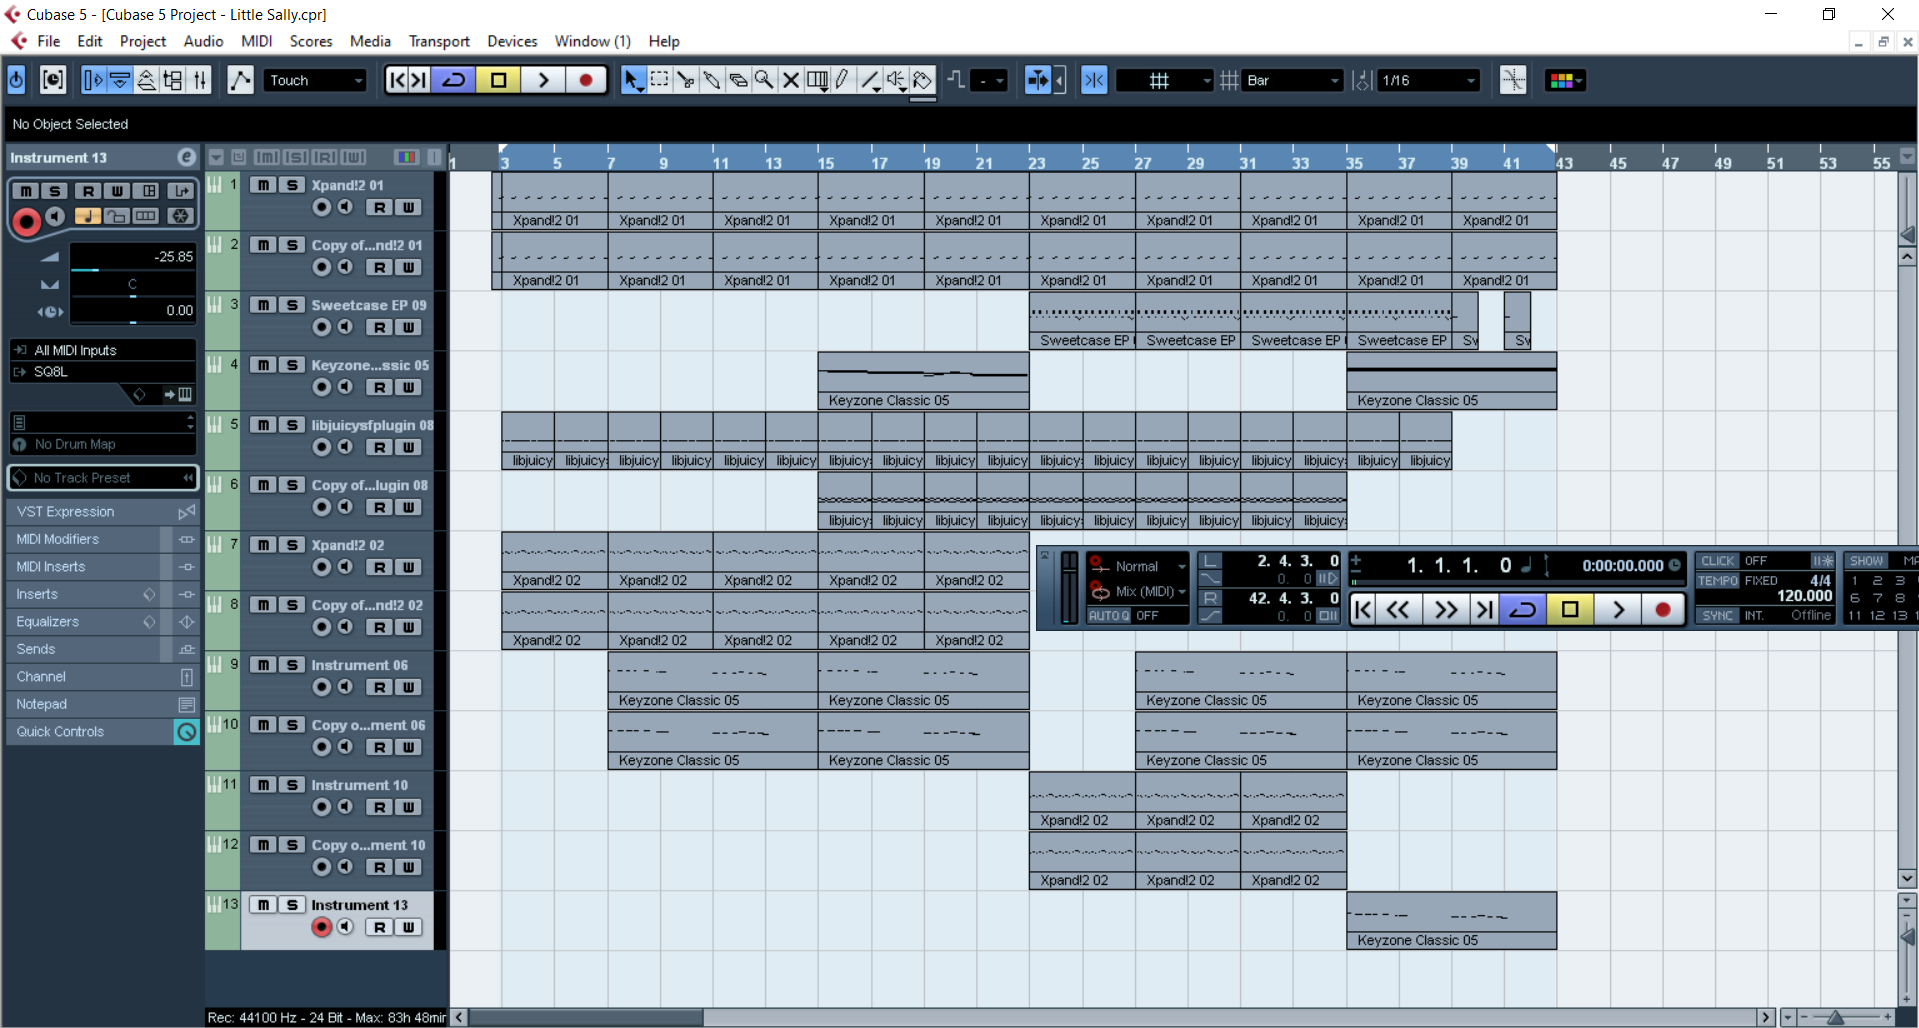Select the Object Selection arrow tool
The height and width of the screenshot is (1028, 1919).
point(633,80)
